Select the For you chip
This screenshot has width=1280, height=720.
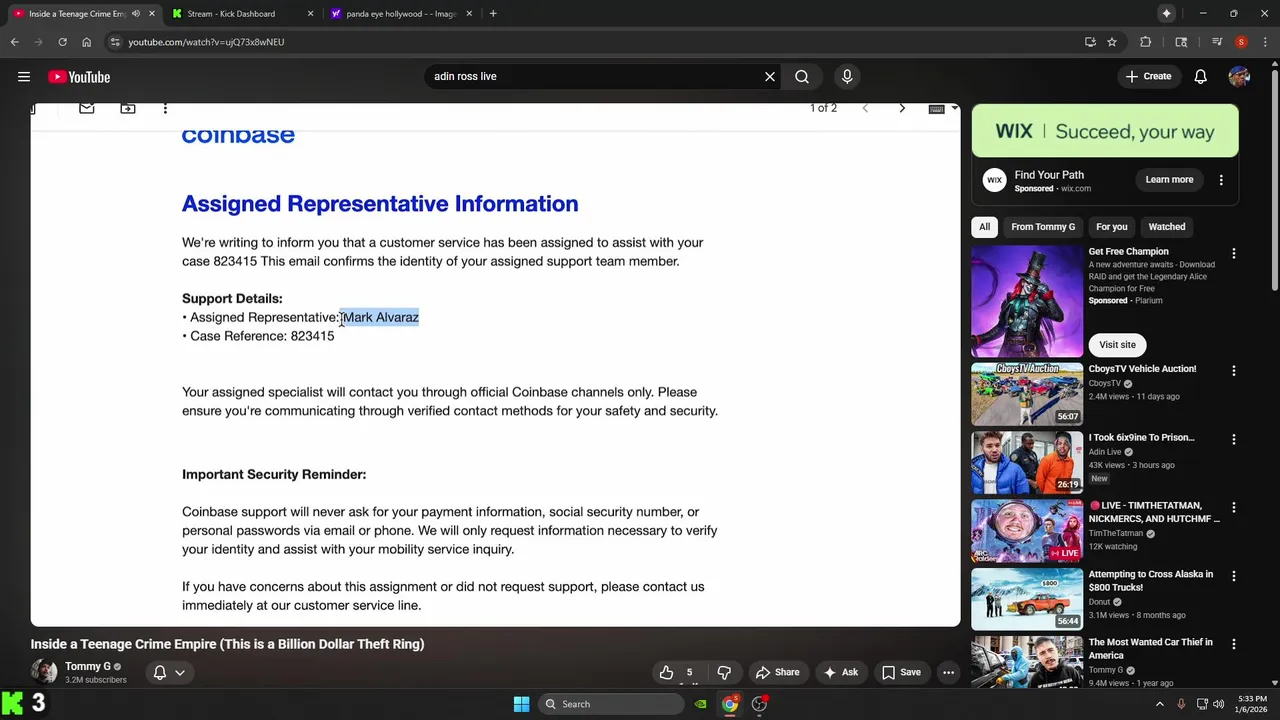(x=1111, y=227)
